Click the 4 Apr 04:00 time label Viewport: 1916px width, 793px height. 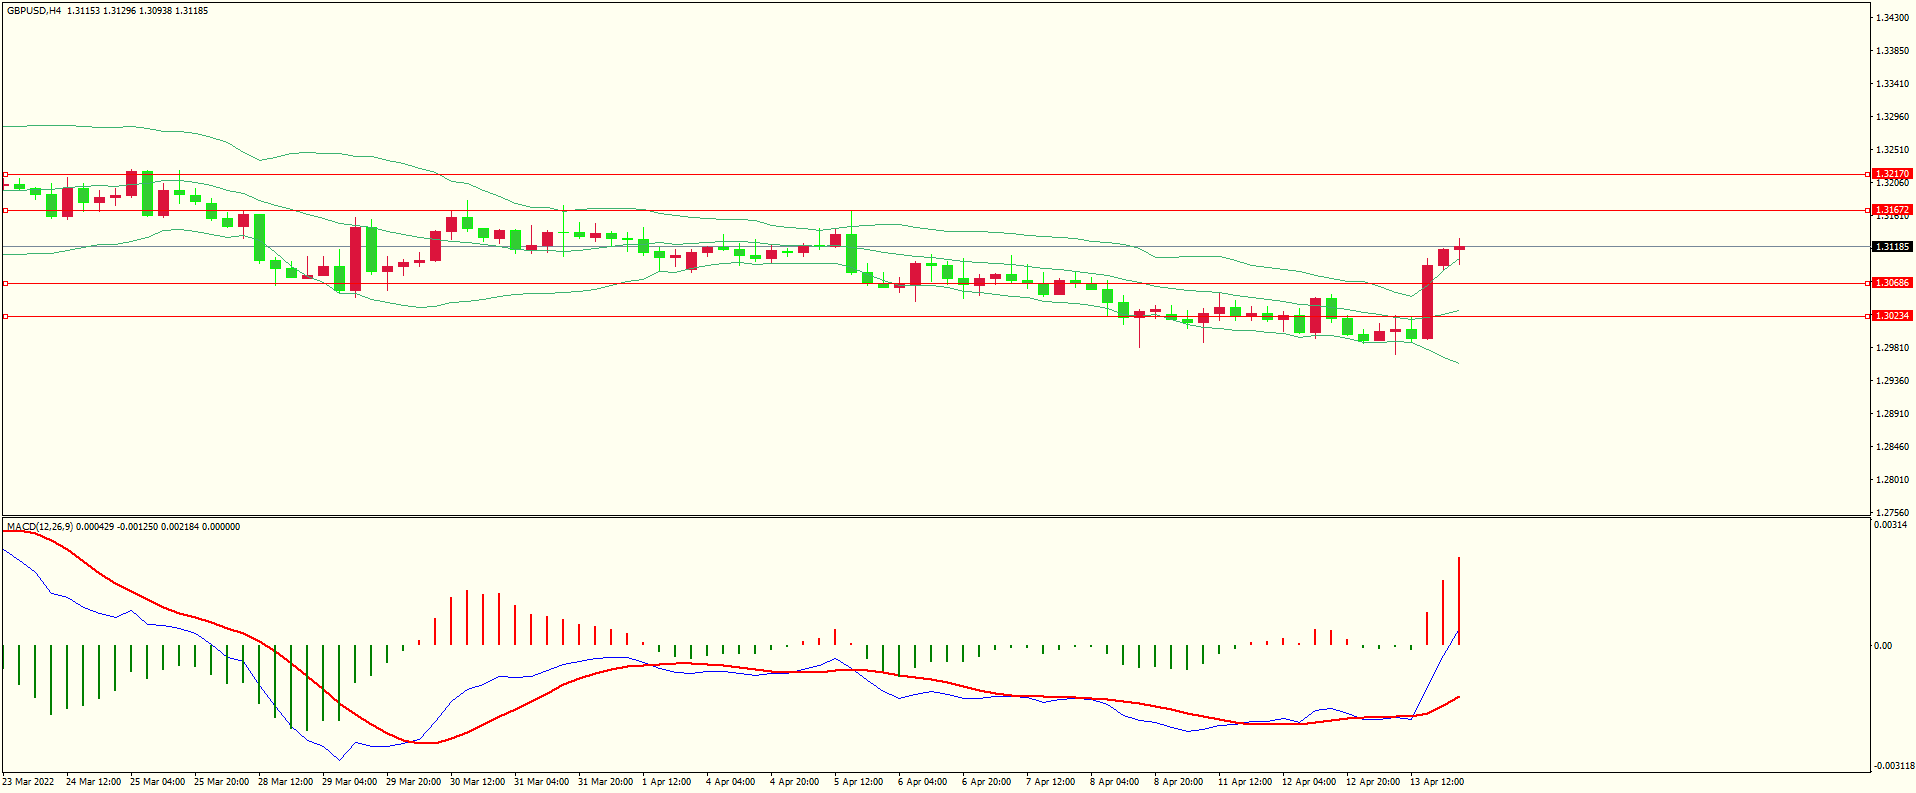point(730,782)
